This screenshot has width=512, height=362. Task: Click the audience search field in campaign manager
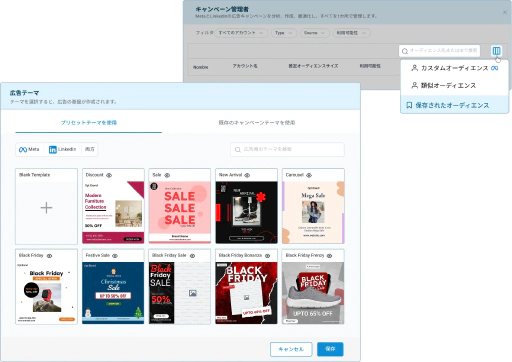coord(439,51)
